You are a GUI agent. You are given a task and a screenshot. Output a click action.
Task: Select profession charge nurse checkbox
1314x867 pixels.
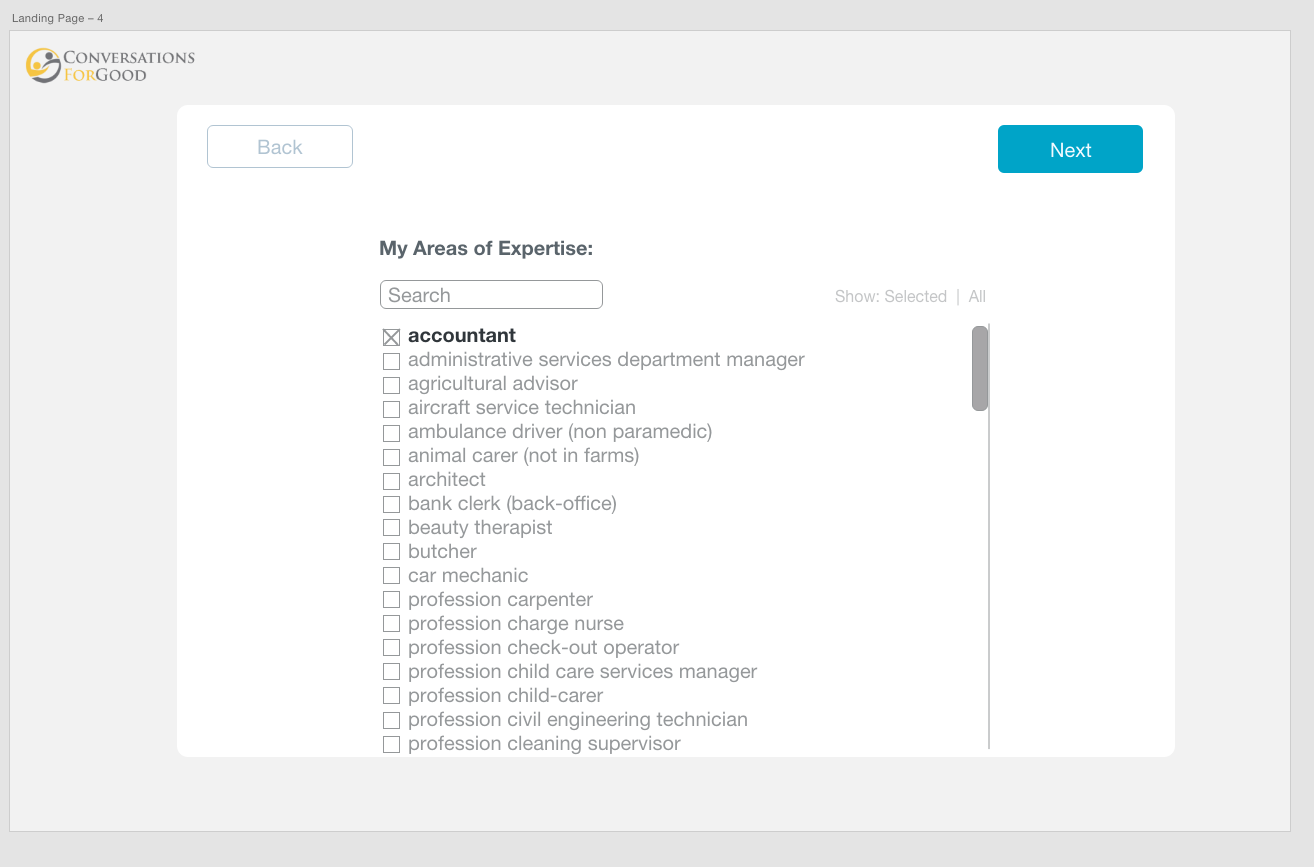392,625
